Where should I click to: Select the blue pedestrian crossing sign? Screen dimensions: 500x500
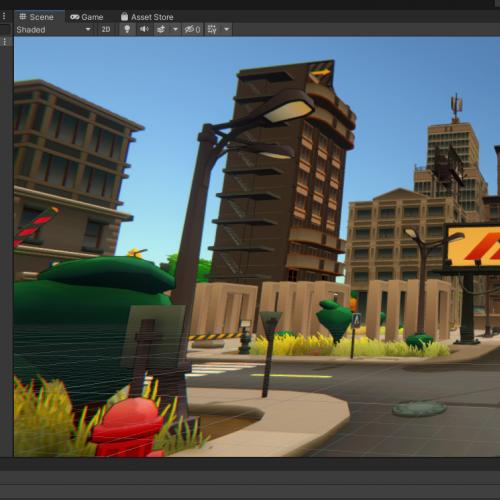(356, 320)
